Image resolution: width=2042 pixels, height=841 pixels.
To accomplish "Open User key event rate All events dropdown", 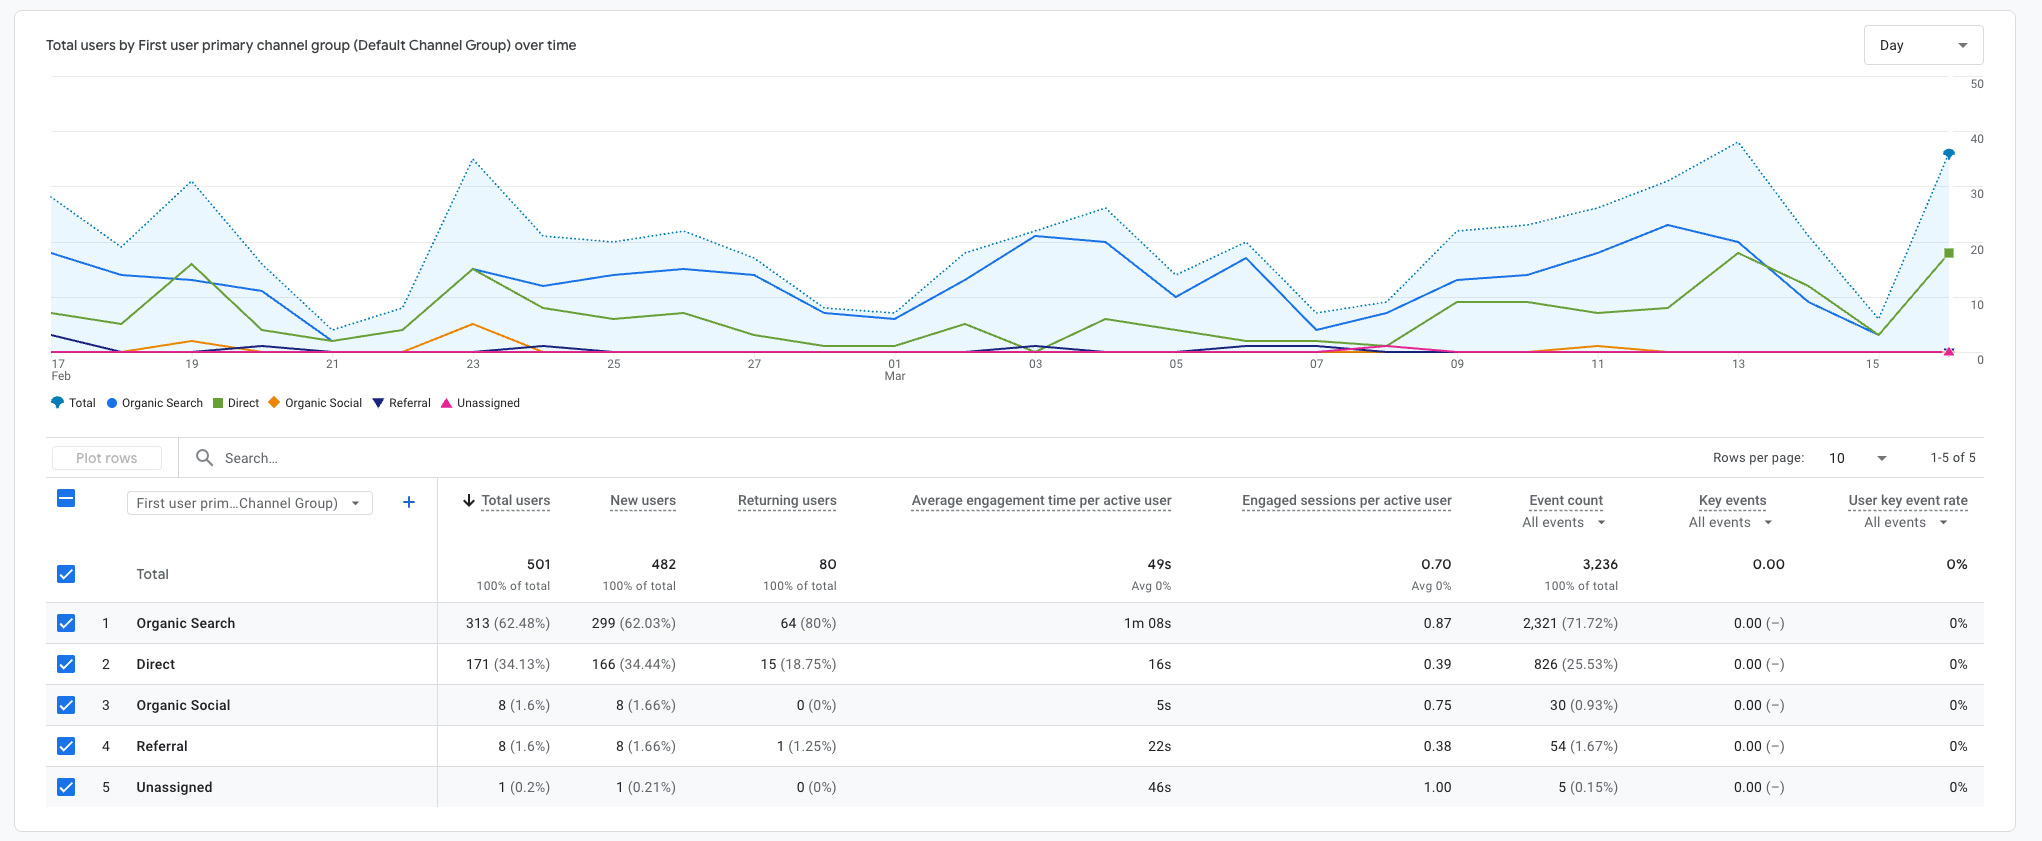I will (x=1906, y=522).
